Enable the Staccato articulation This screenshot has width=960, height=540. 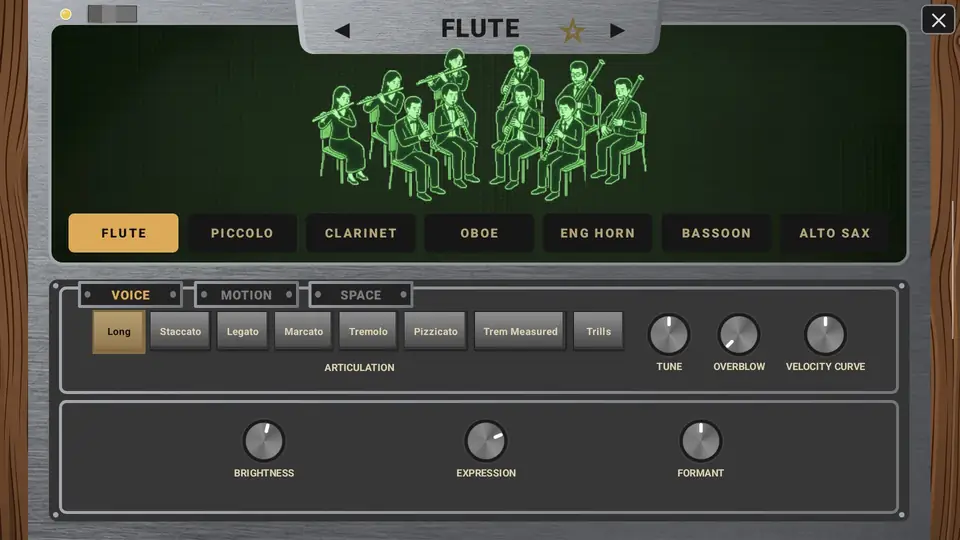[180, 331]
